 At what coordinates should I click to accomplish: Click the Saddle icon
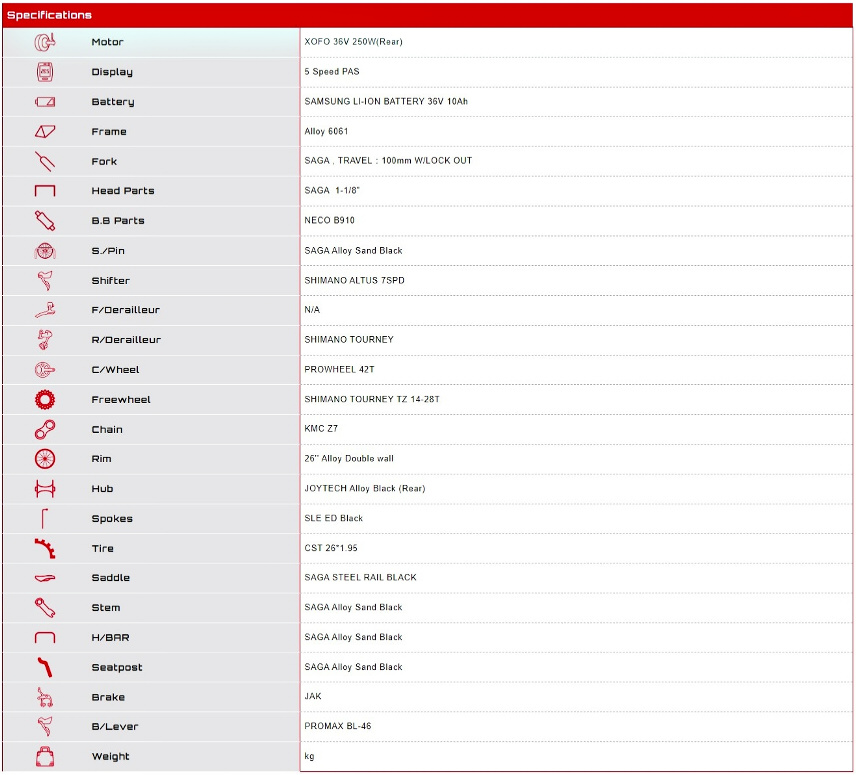pyautogui.click(x=45, y=578)
